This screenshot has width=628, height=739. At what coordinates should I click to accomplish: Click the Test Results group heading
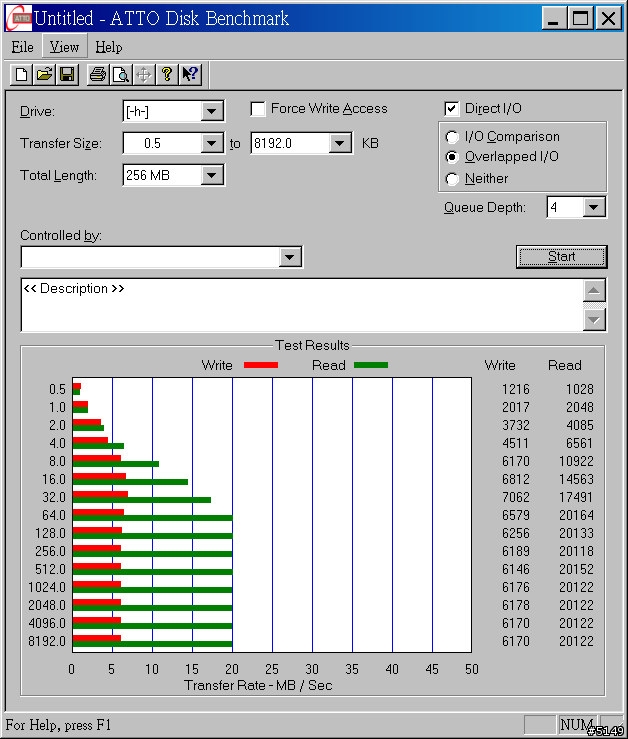(x=312, y=345)
